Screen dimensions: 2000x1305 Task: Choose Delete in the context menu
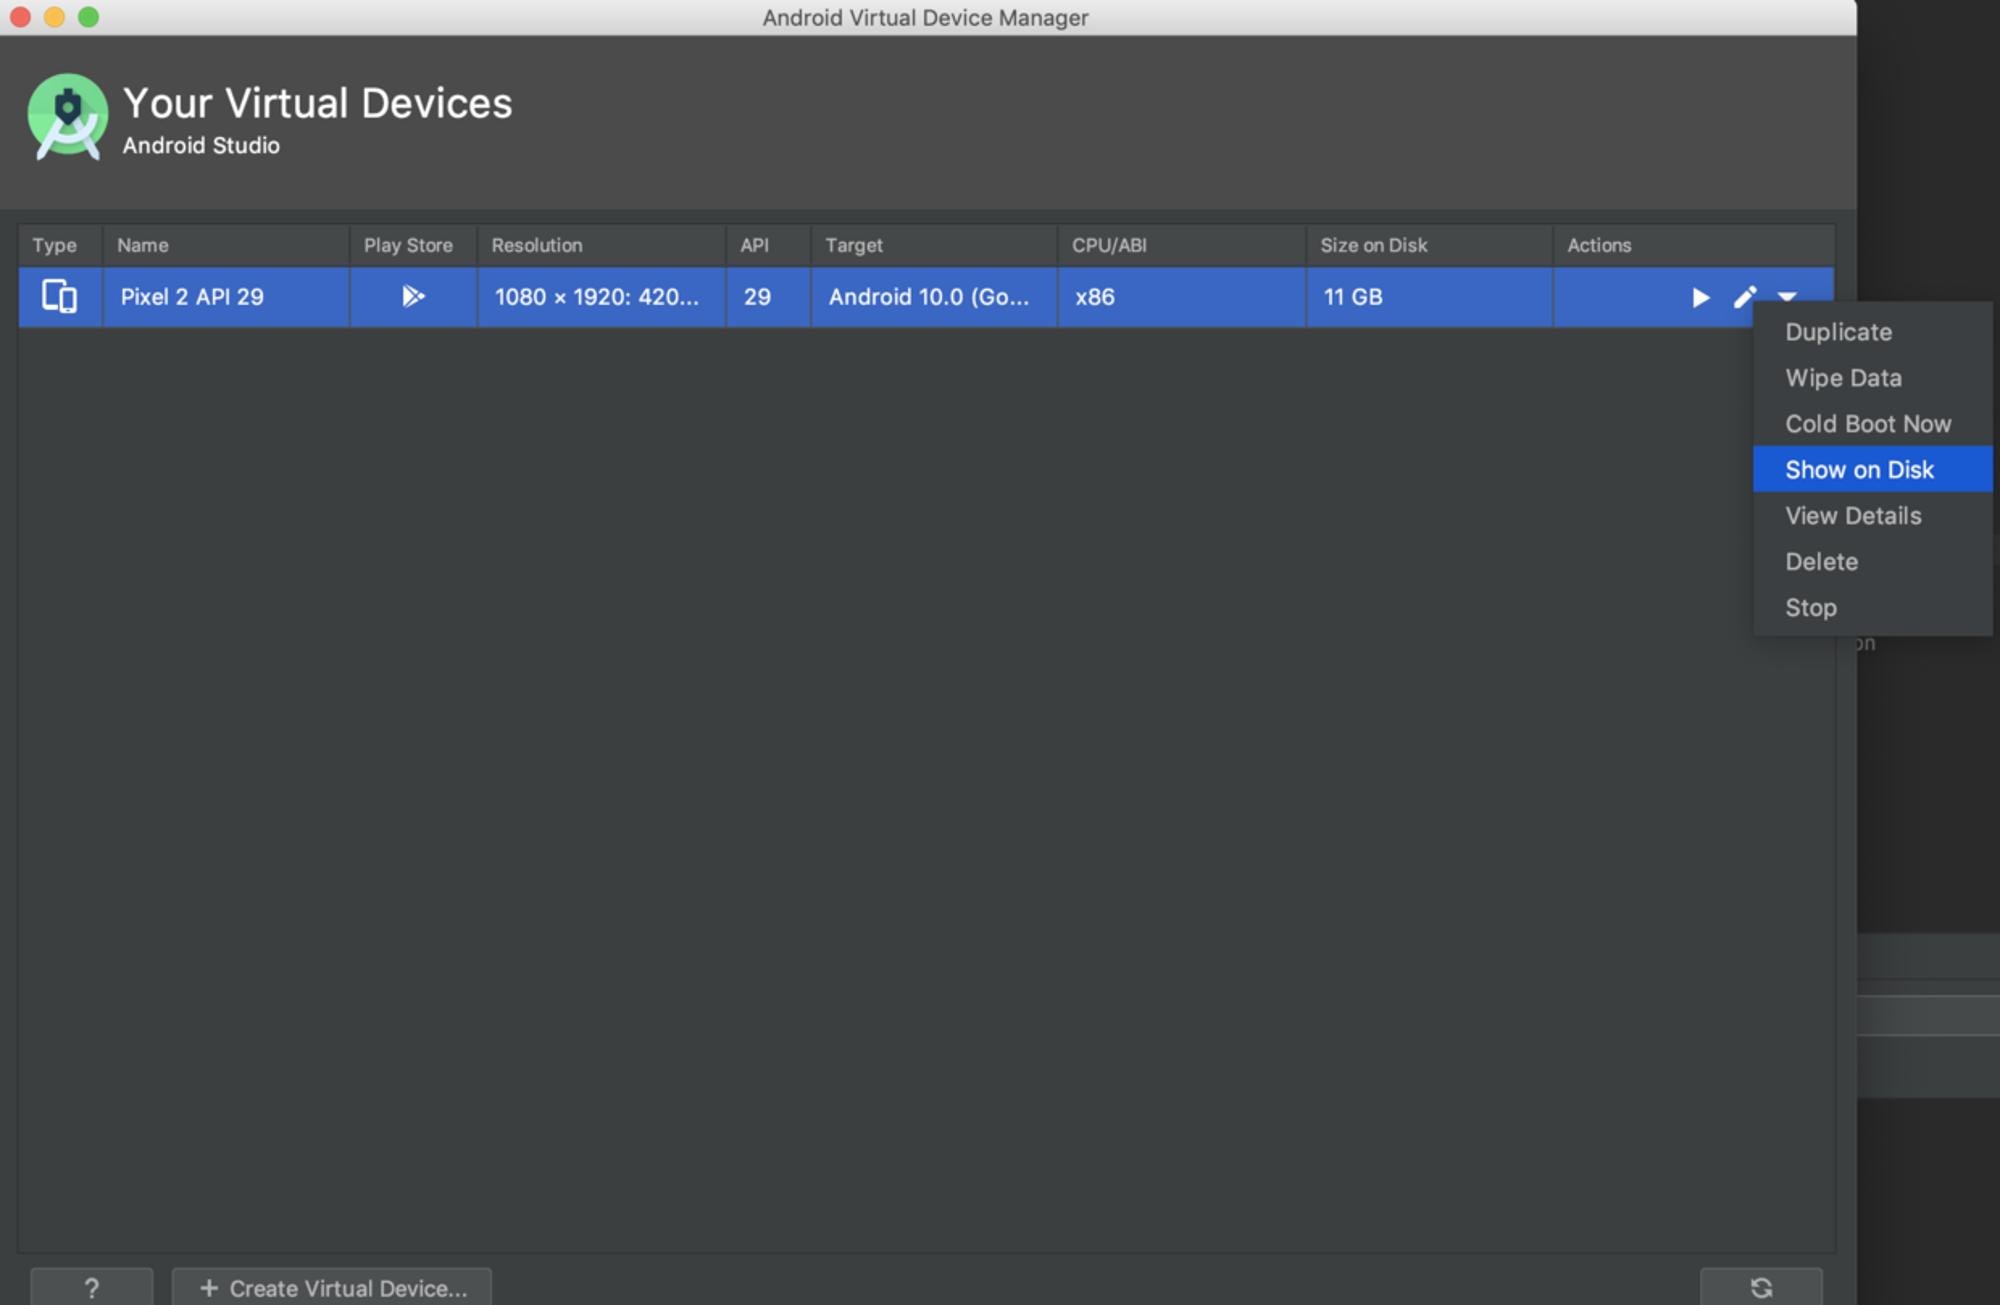[x=1872, y=562]
